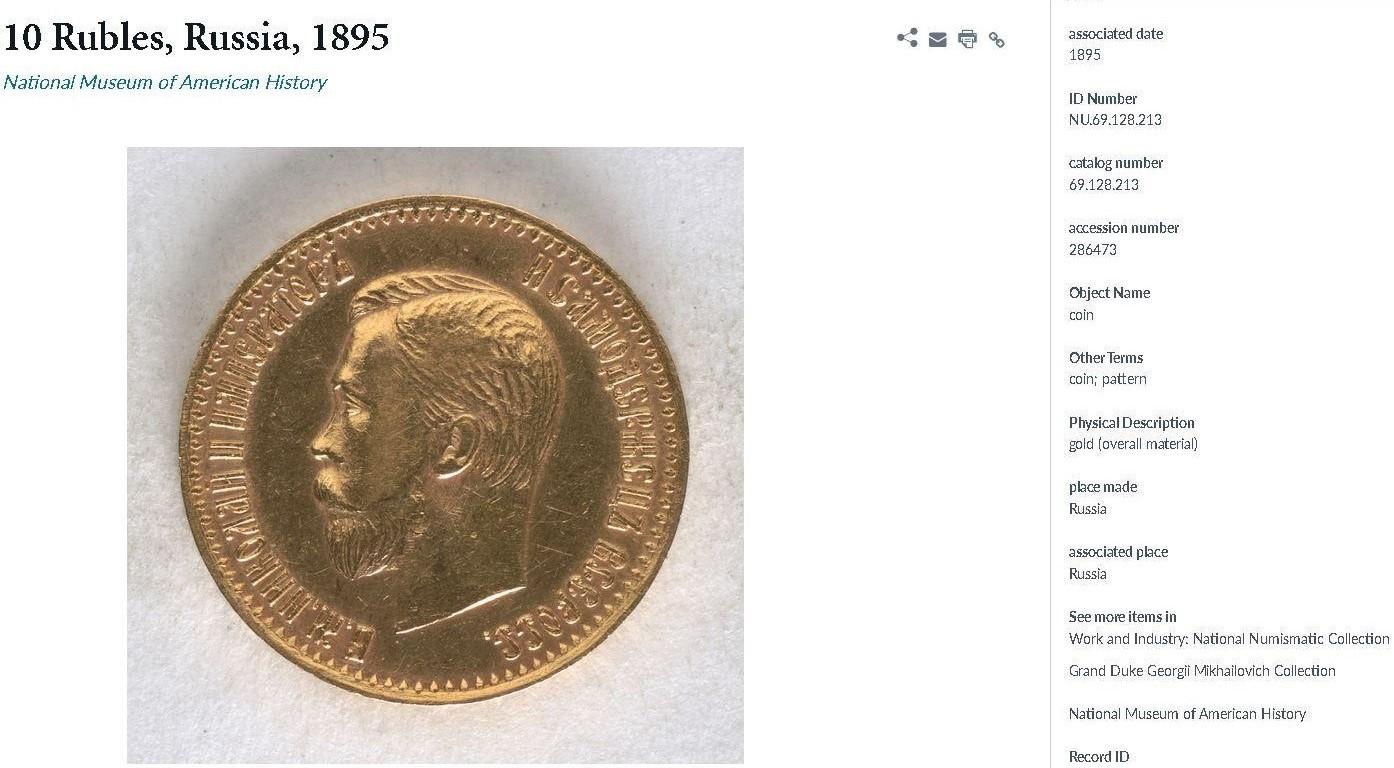Click the associated place value Russia
Viewport: 1394px width, 768px height.
[1088, 574]
